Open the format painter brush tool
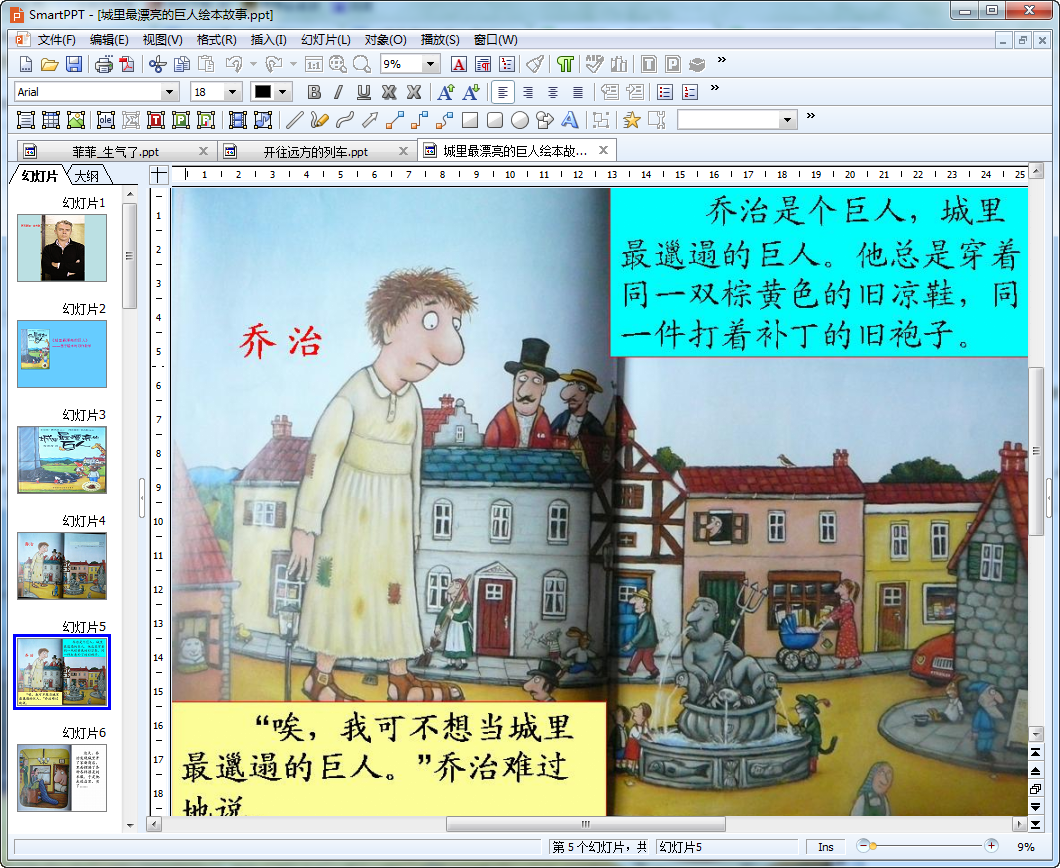 [x=535, y=64]
